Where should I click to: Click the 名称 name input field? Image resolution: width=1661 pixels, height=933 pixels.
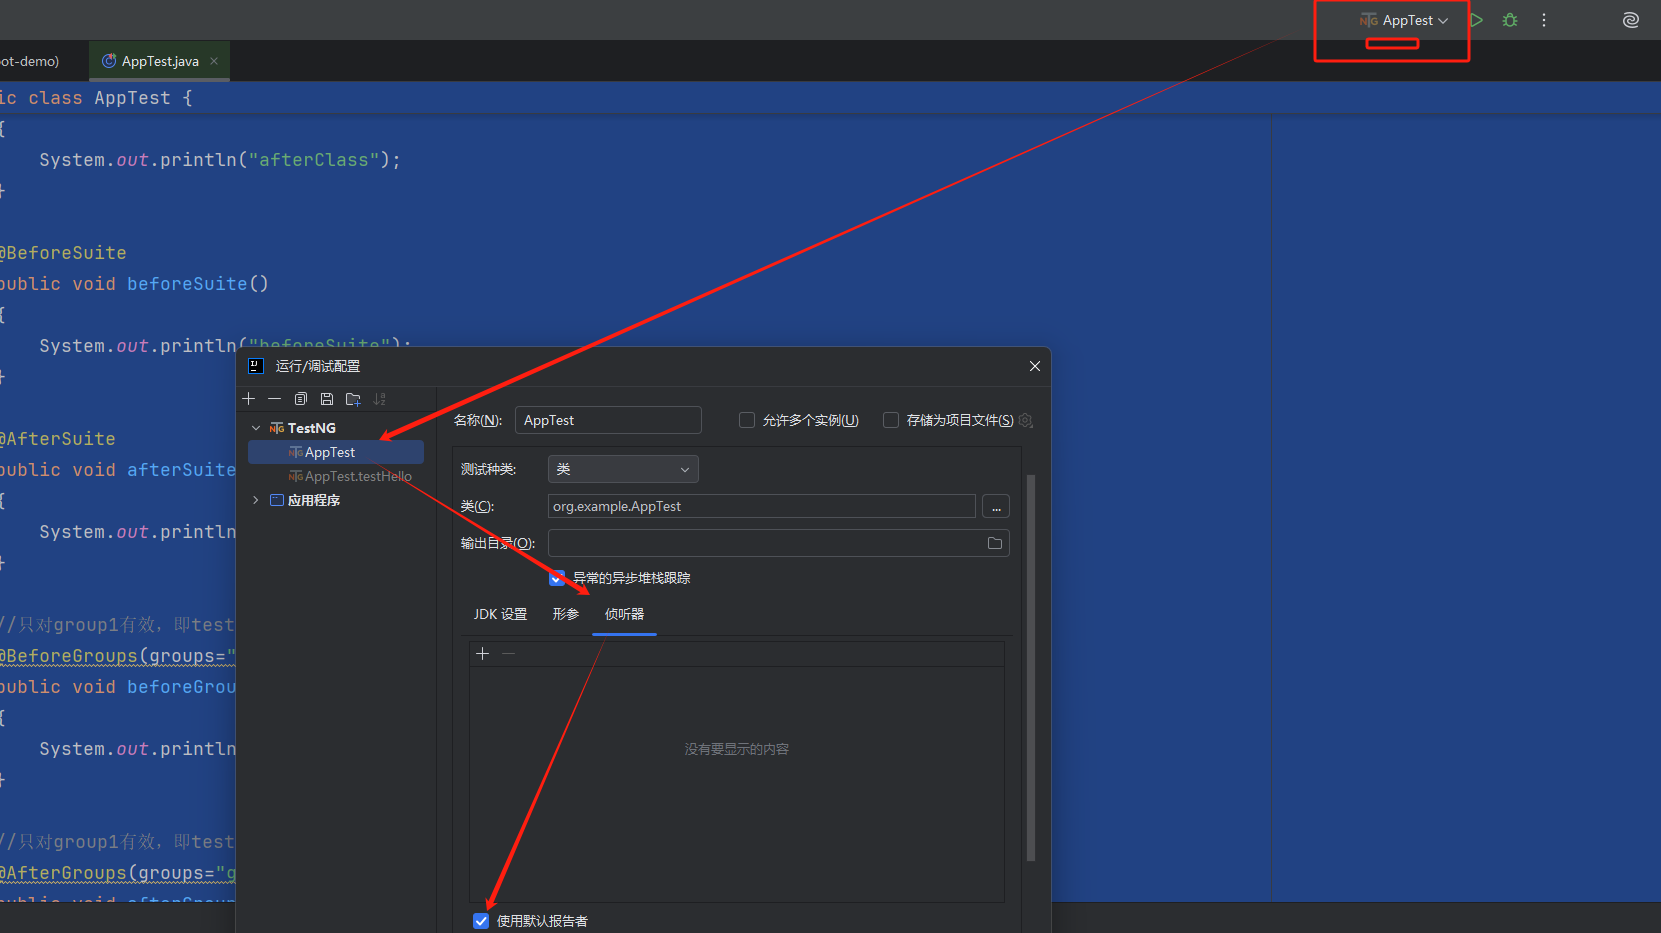tap(608, 420)
